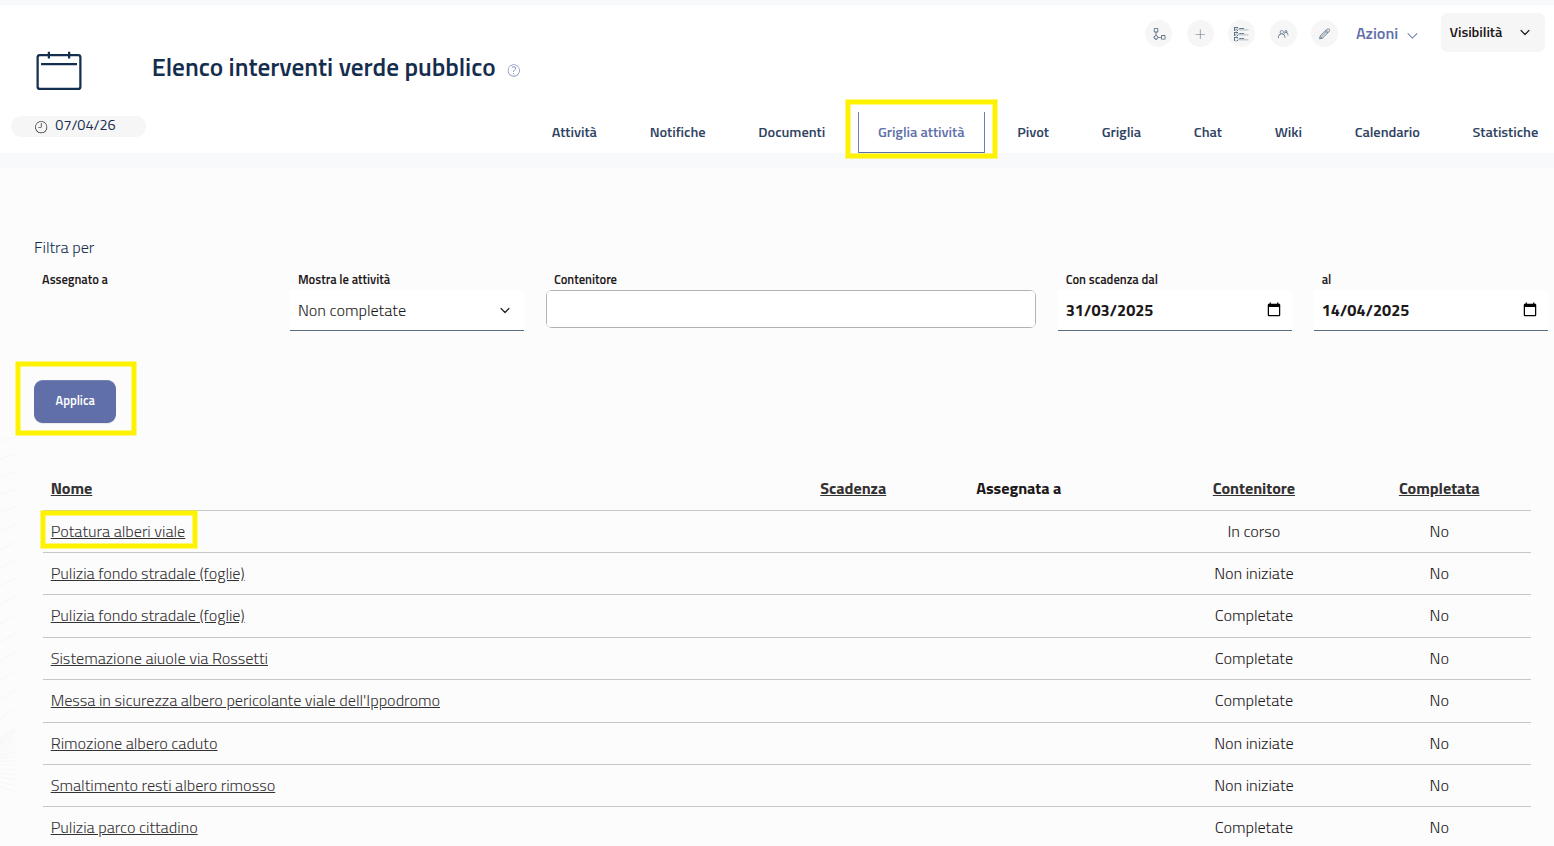Open date picker for 'Con scadenza dal'
Viewport: 1554px width, 846px height.
tap(1274, 310)
